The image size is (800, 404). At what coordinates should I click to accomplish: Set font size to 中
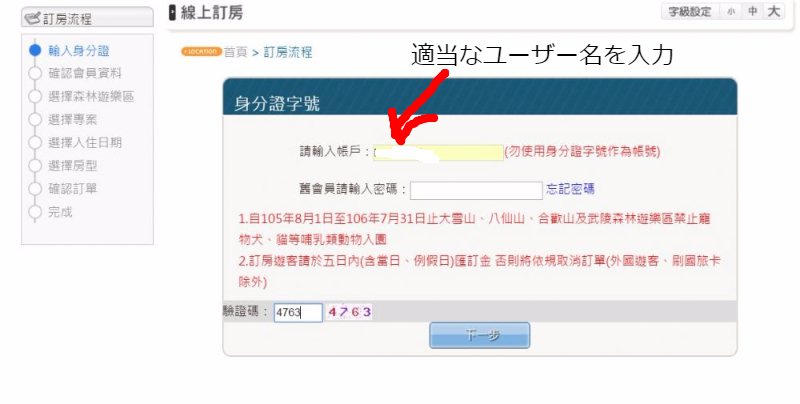point(753,12)
